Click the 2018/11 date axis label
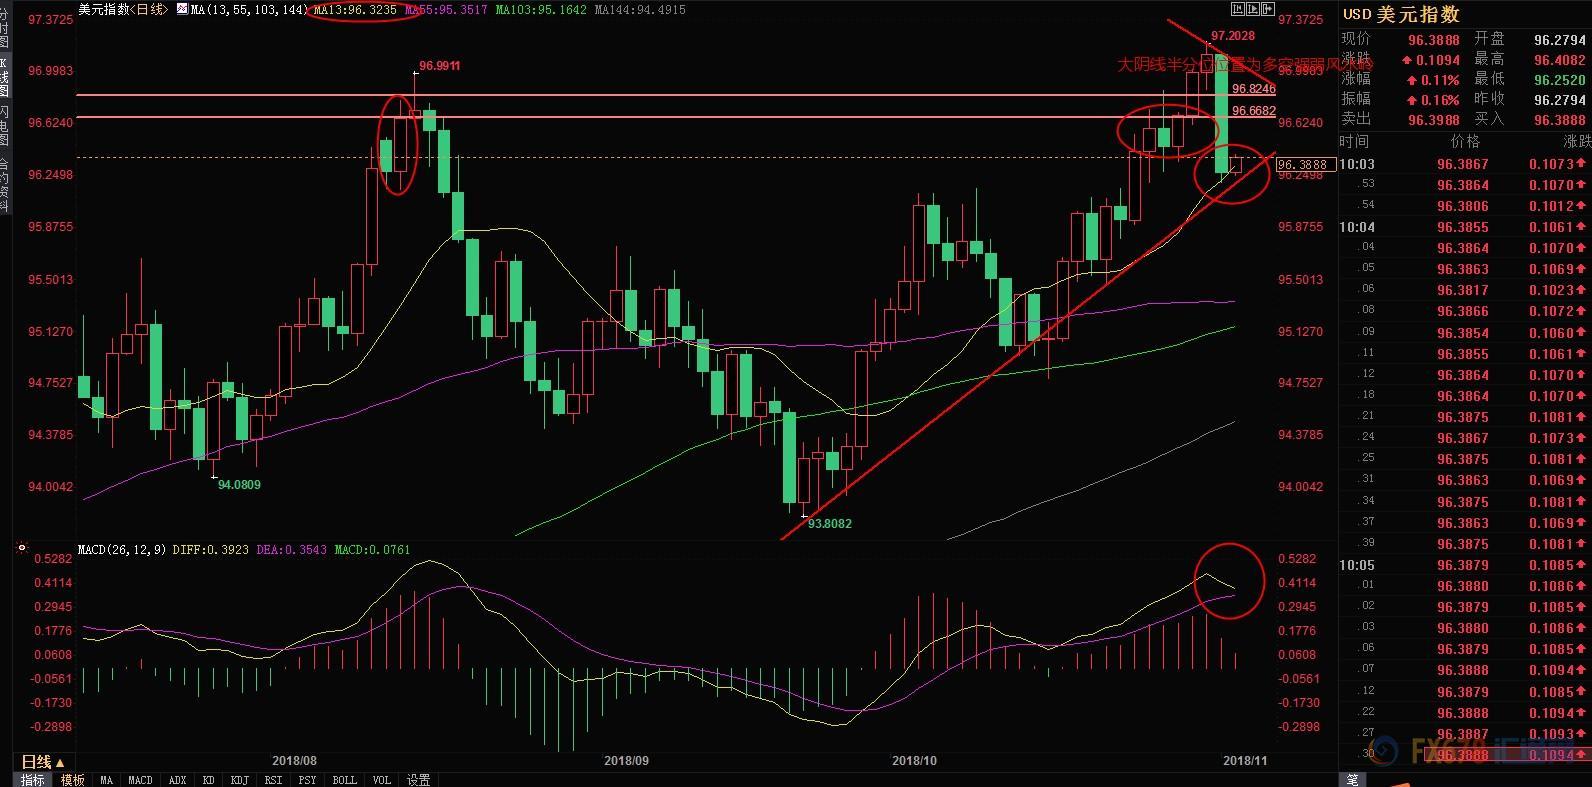Screen dimensions: 1592x787 tap(1245, 761)
